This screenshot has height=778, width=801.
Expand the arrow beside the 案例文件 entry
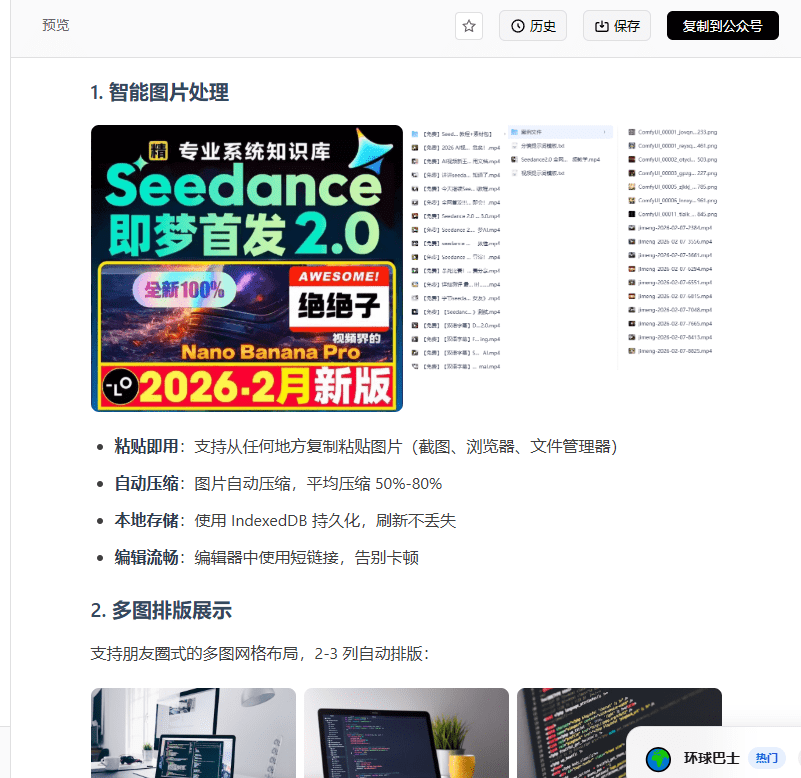(604, 132)
